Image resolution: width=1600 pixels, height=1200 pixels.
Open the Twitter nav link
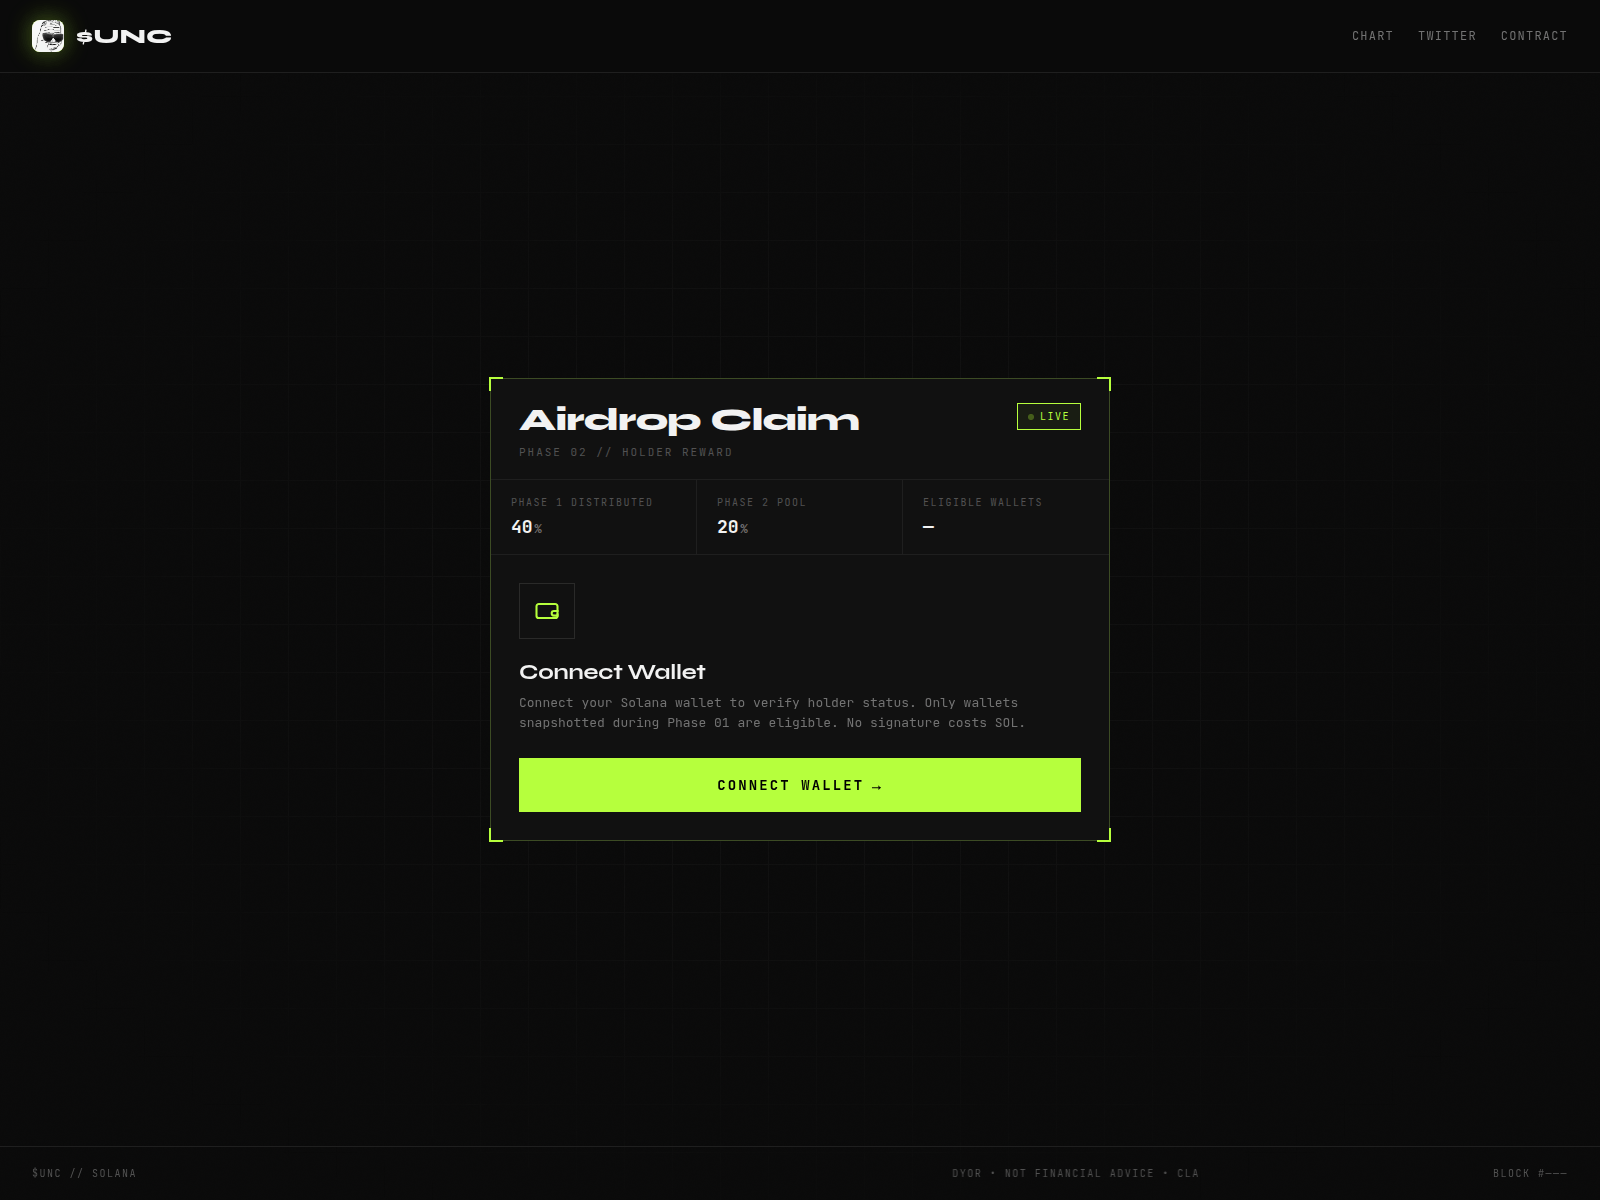[1446, 36]
